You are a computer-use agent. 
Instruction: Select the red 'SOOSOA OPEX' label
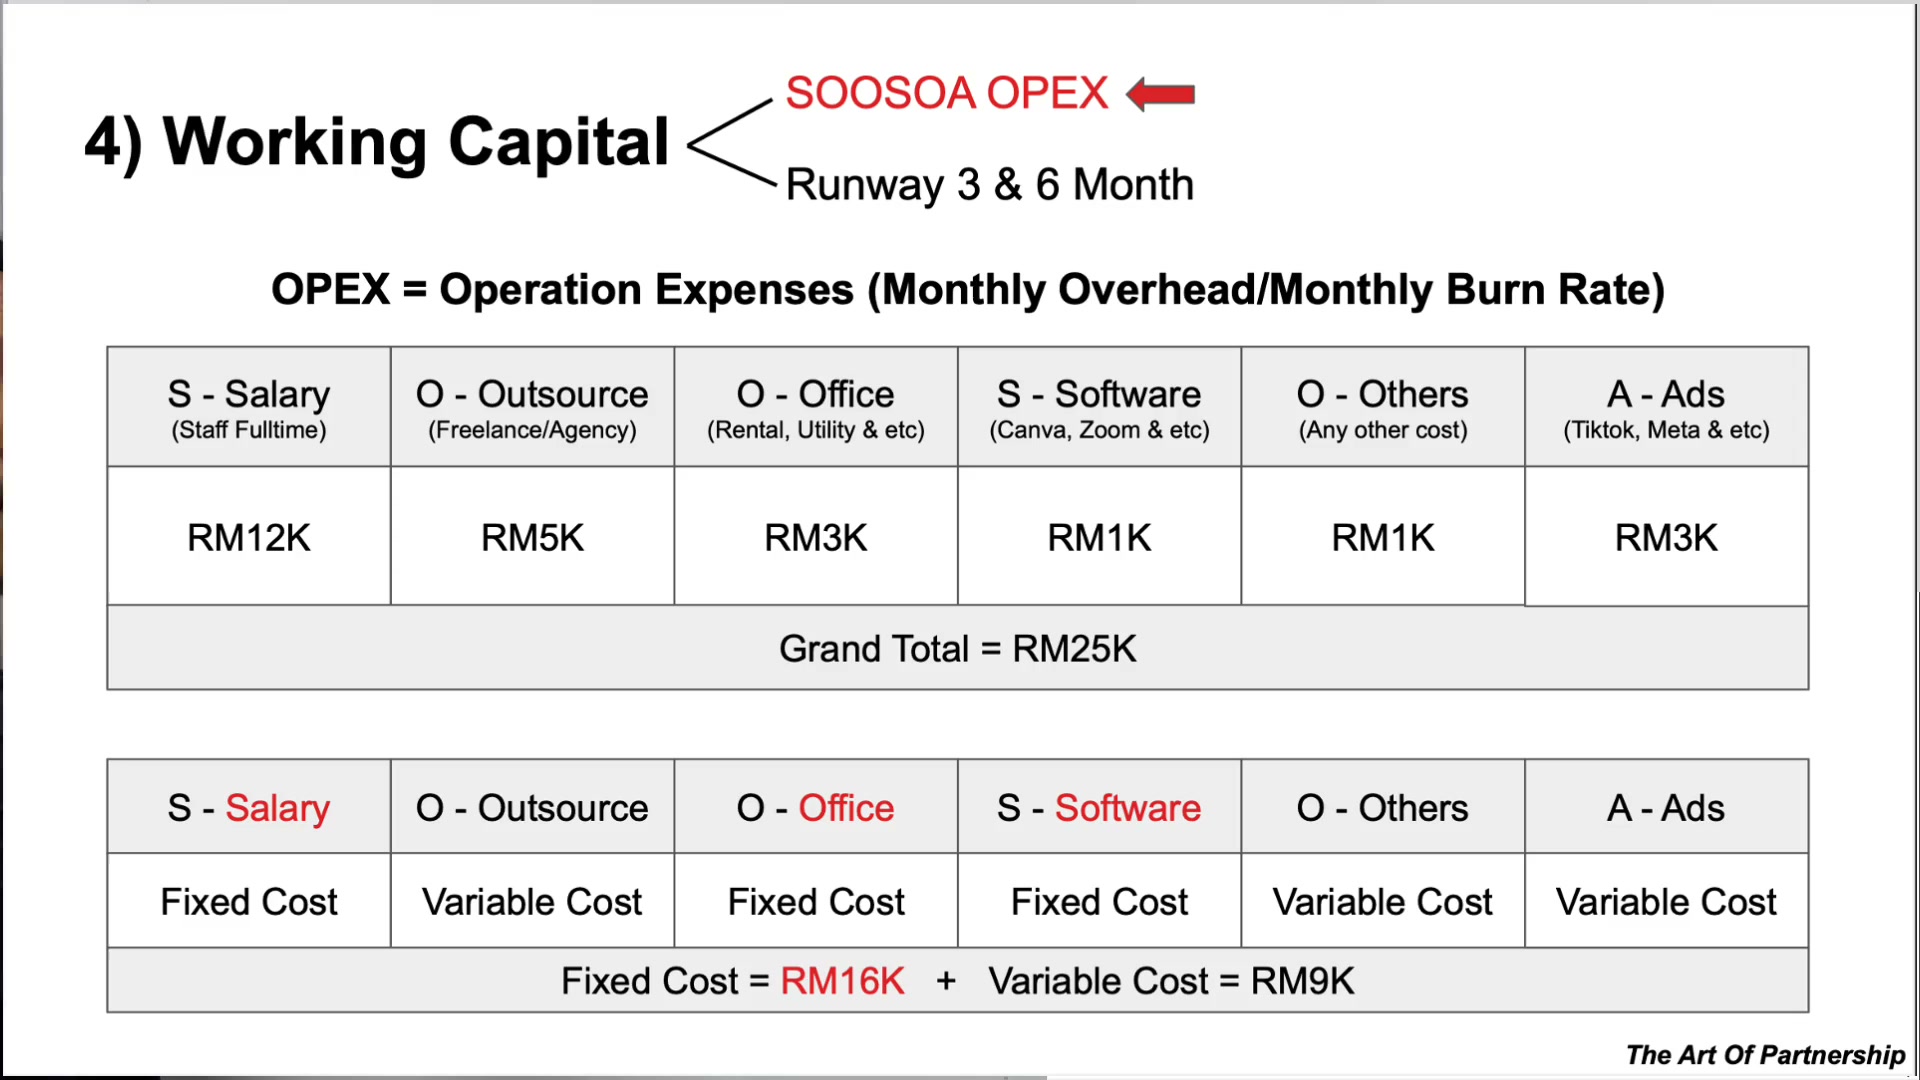click(946, 93)
